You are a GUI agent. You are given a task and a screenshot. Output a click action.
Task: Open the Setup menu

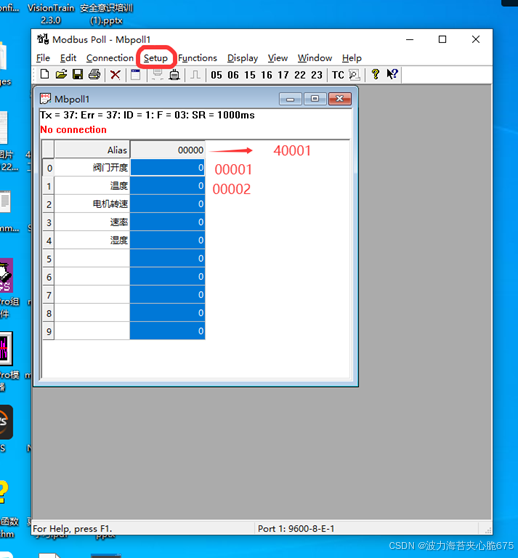point(155,58)
